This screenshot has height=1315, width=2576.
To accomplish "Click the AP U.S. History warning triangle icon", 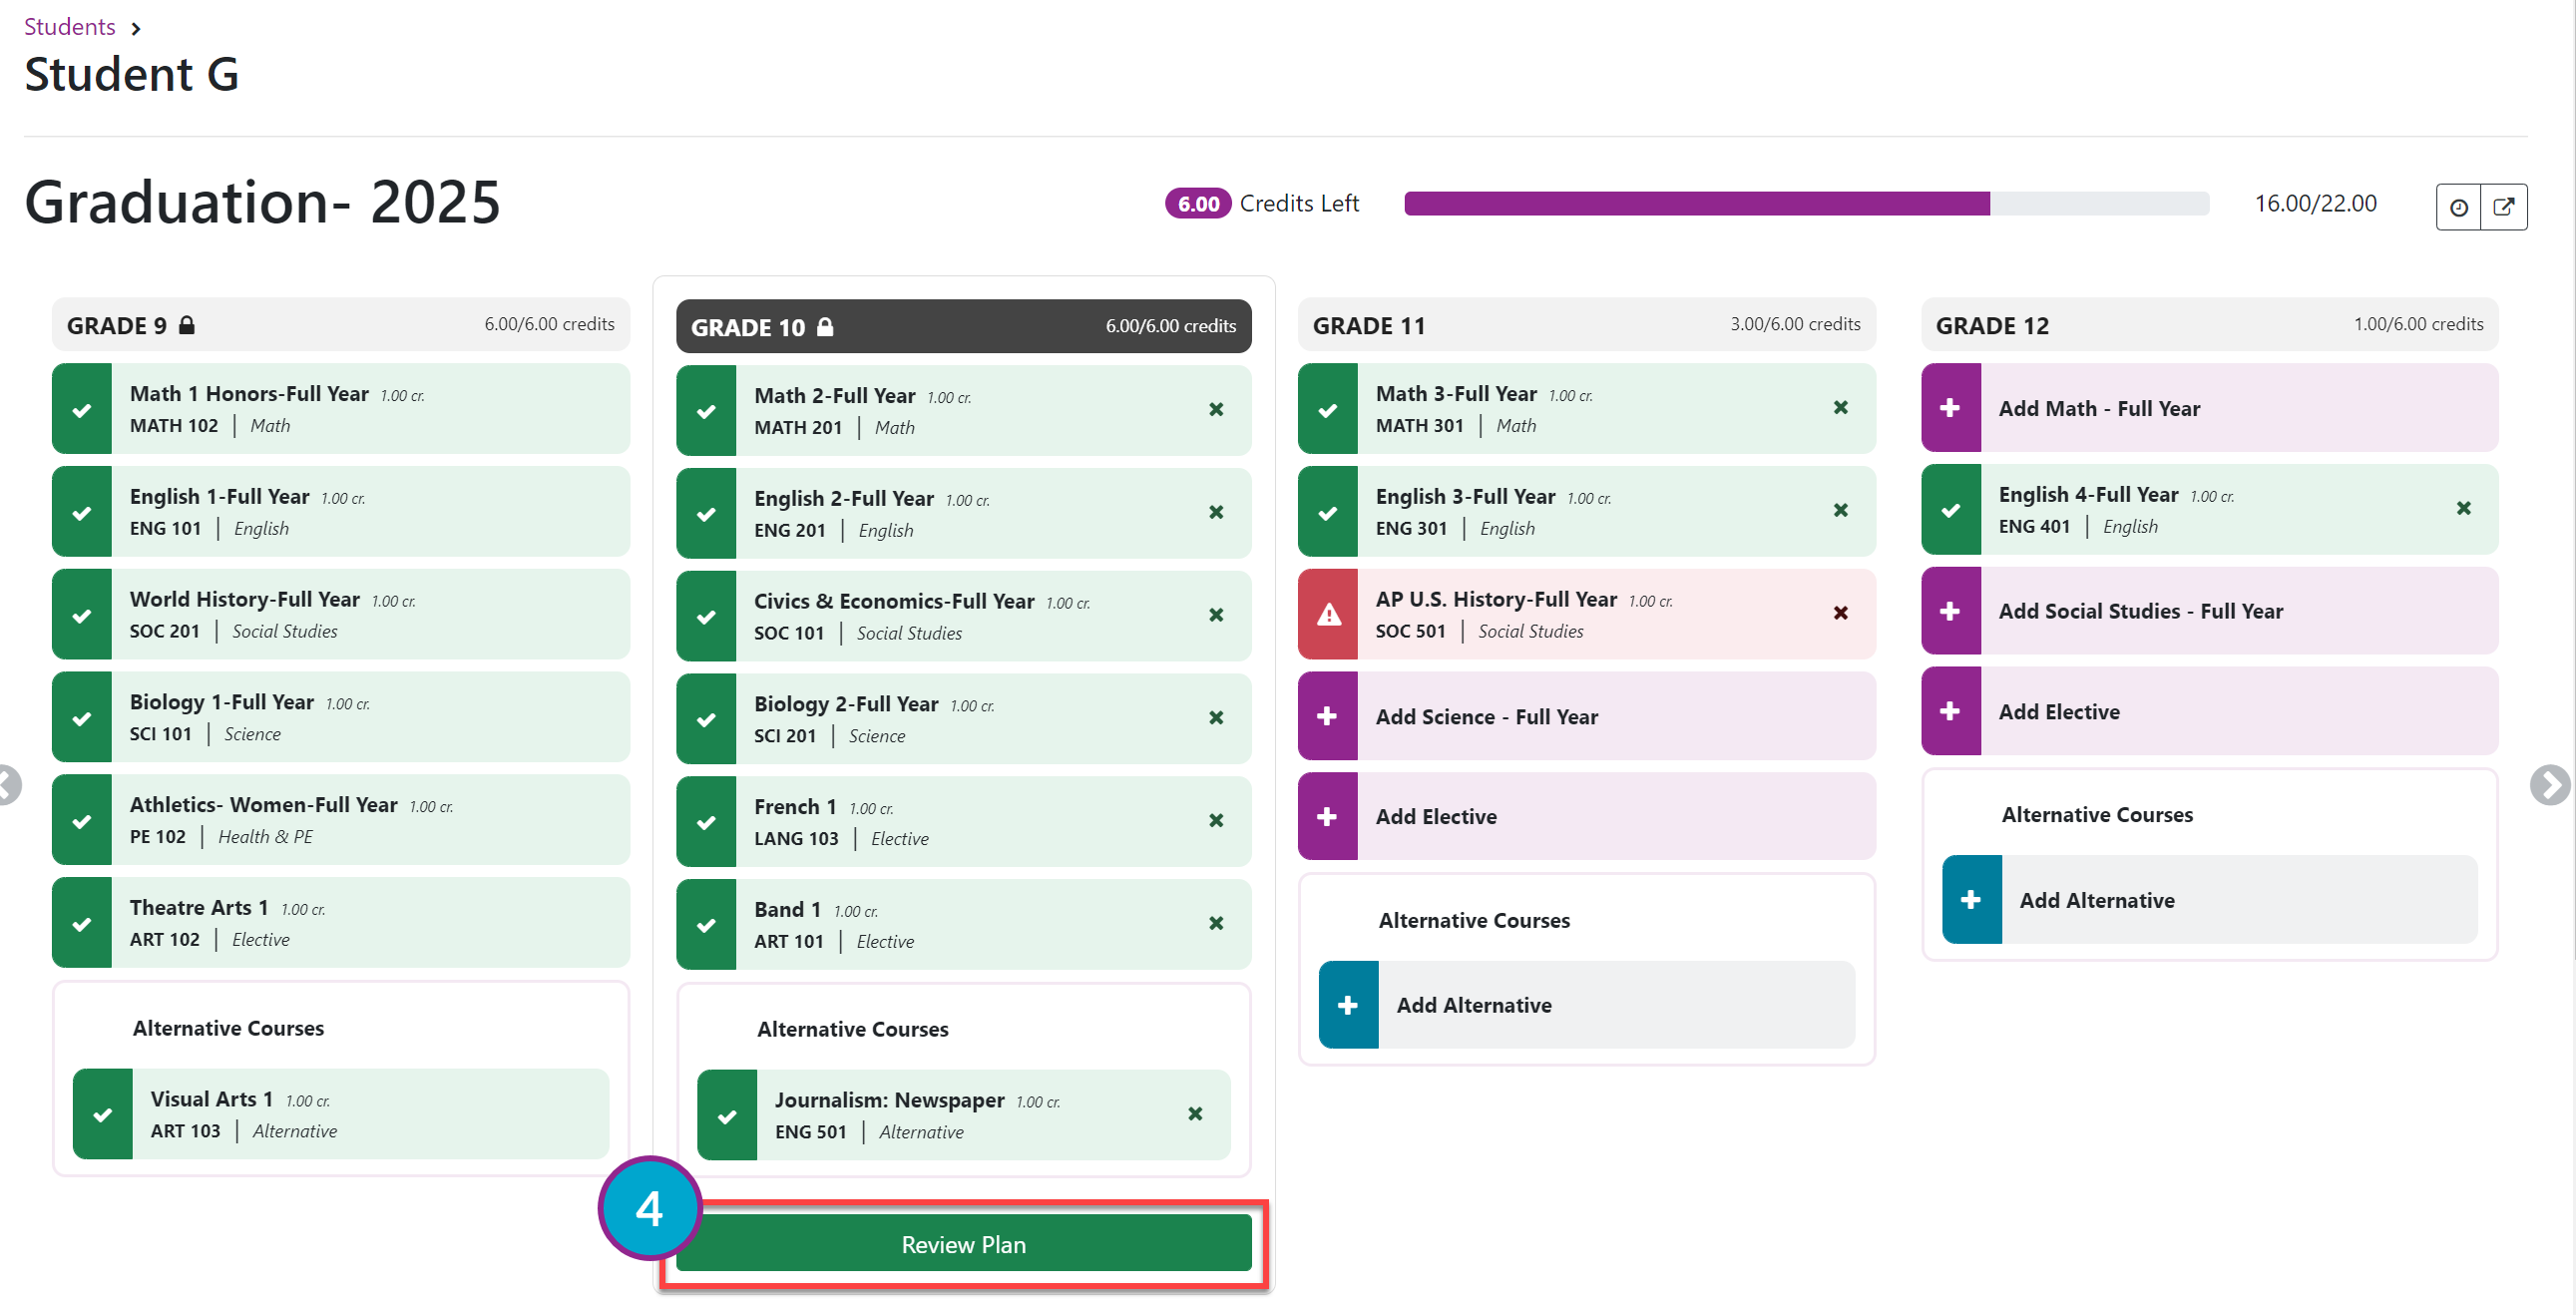I will pos(1328,614).
